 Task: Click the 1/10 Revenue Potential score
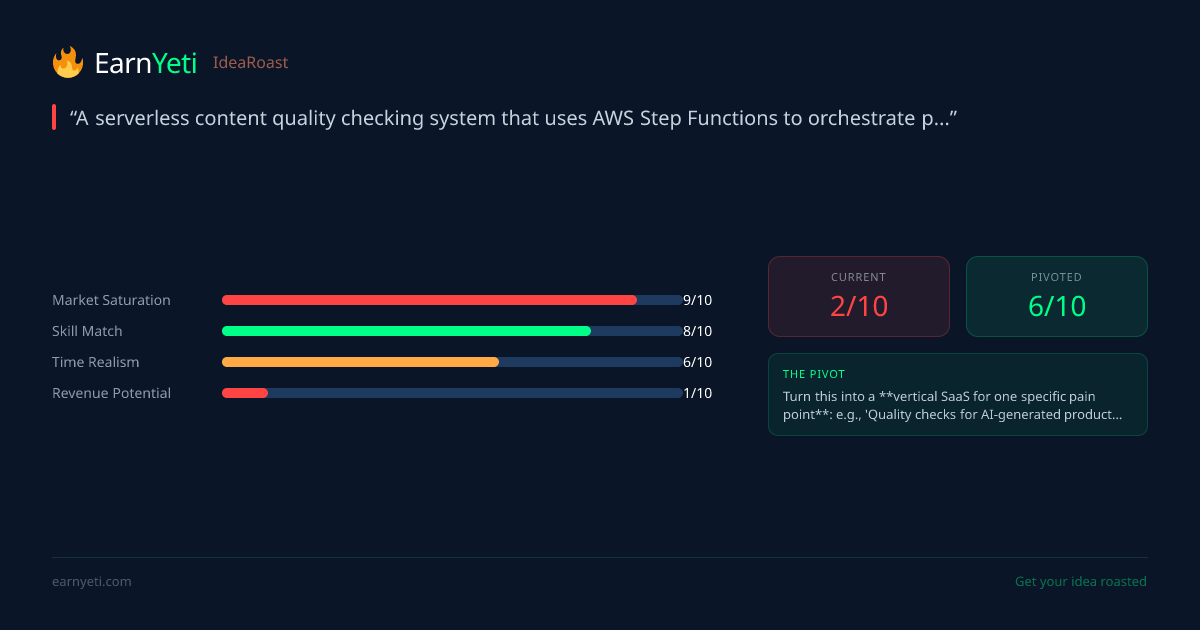(697, 393)
